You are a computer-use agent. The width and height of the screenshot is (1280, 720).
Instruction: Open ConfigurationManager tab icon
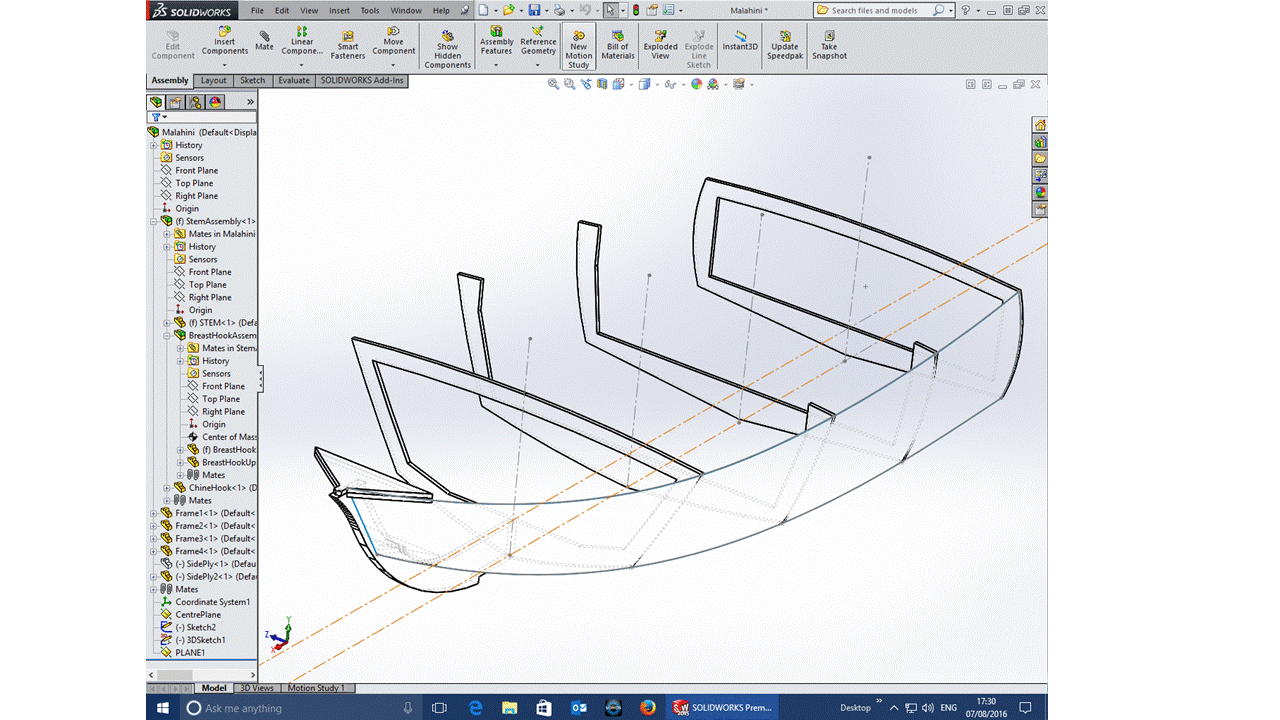click(195, 102)
